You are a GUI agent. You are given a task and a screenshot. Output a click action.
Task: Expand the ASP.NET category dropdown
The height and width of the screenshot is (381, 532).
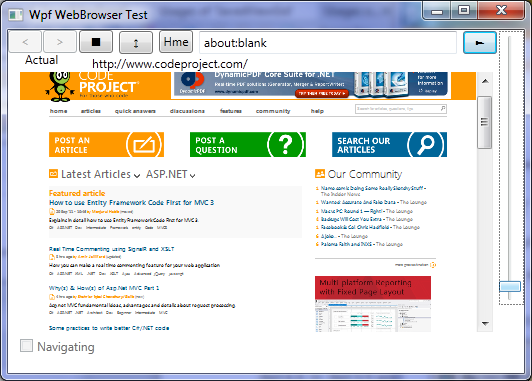(171, 174)
